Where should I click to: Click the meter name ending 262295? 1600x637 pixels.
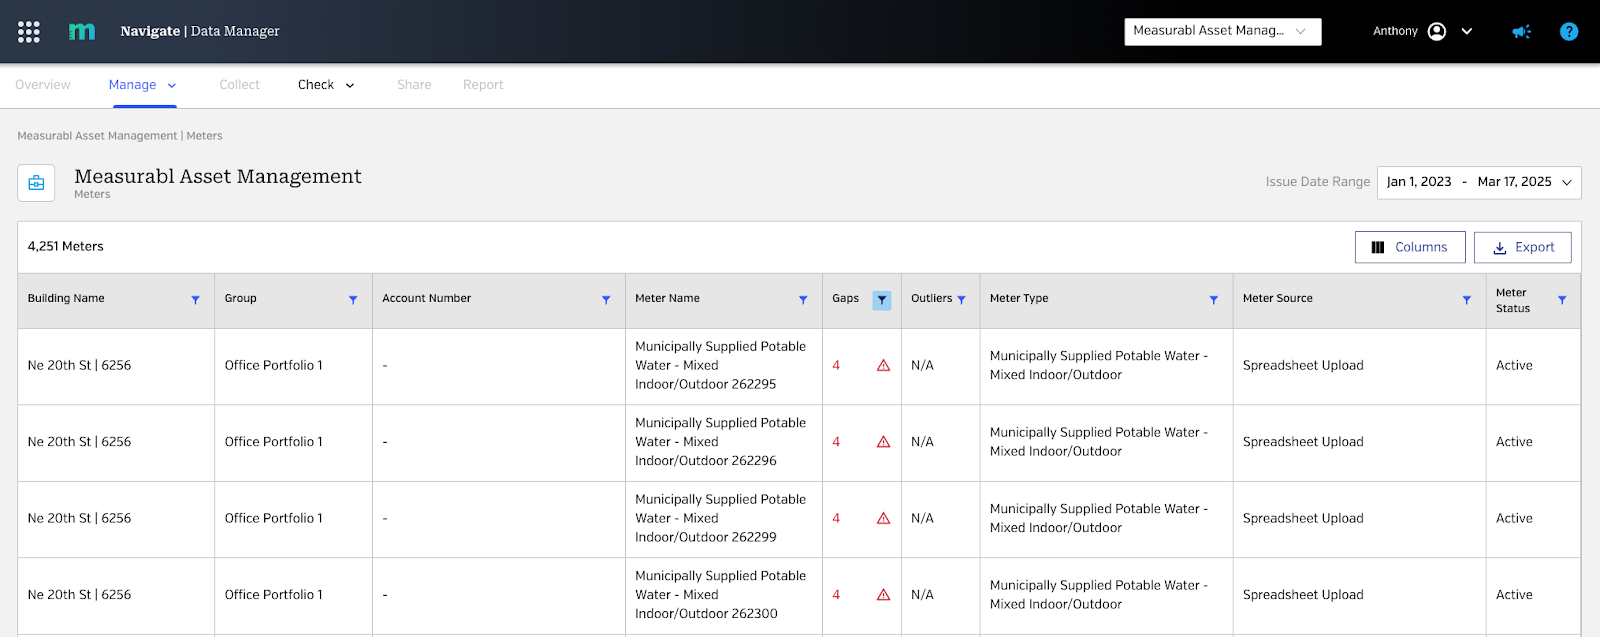[x=721, y=366]
